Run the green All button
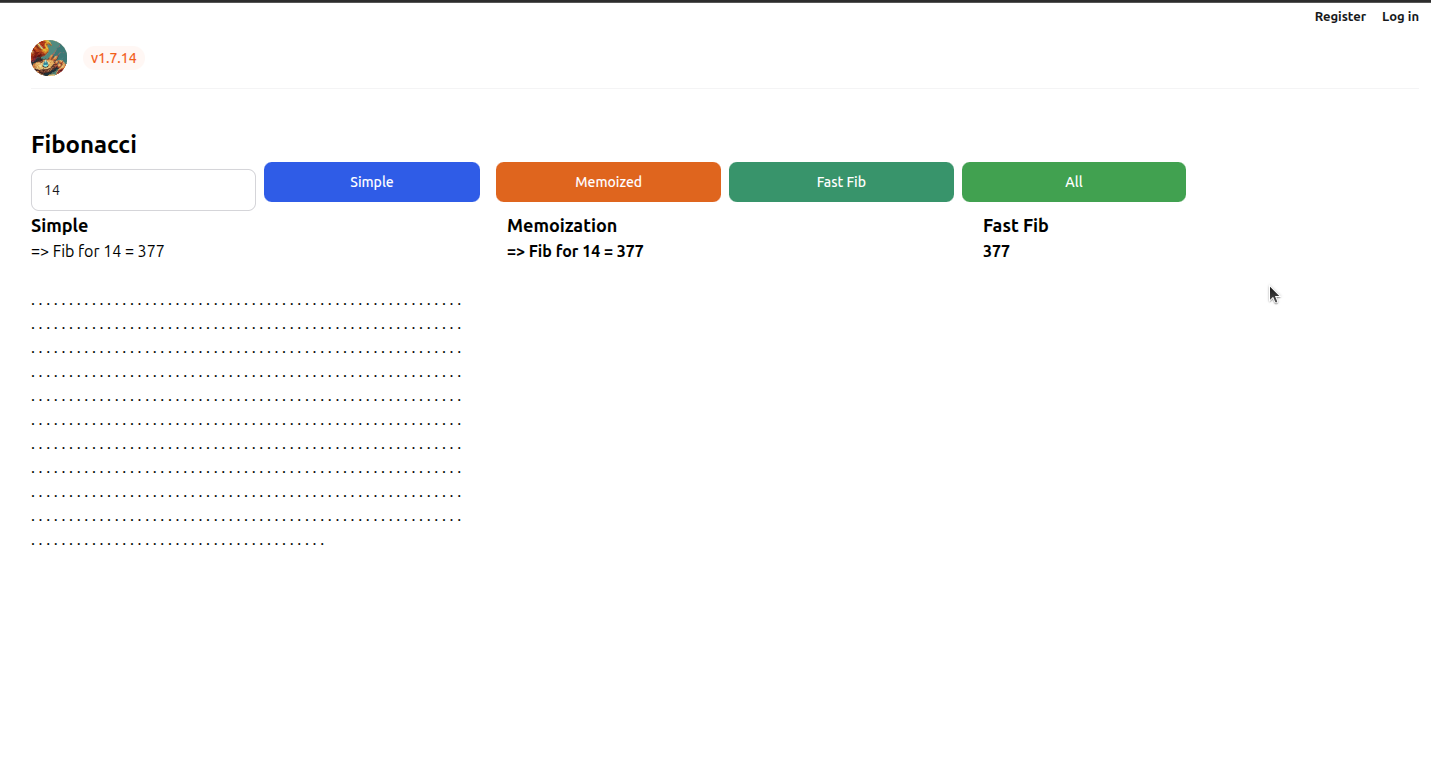Viewport: 1431px width, 768px height. point(1074,182)
